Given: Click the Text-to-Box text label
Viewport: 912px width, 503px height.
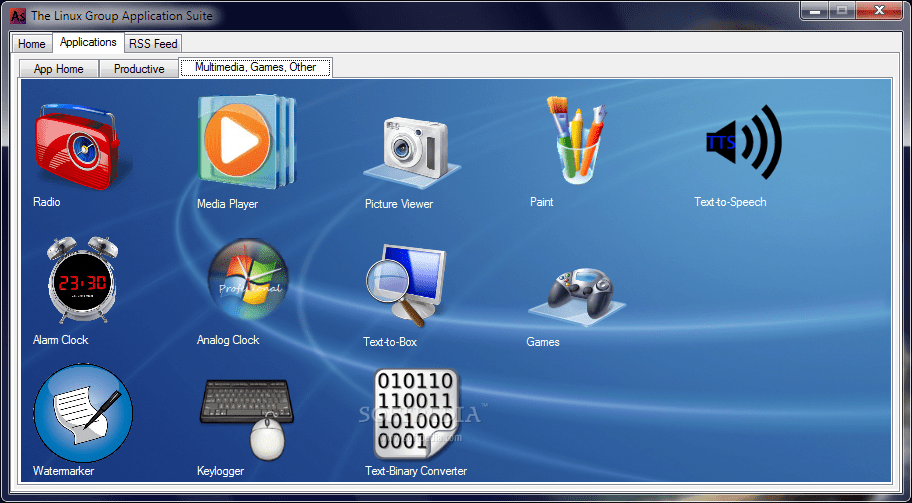Looking at the screenshot, I should (x=390, y=342).
